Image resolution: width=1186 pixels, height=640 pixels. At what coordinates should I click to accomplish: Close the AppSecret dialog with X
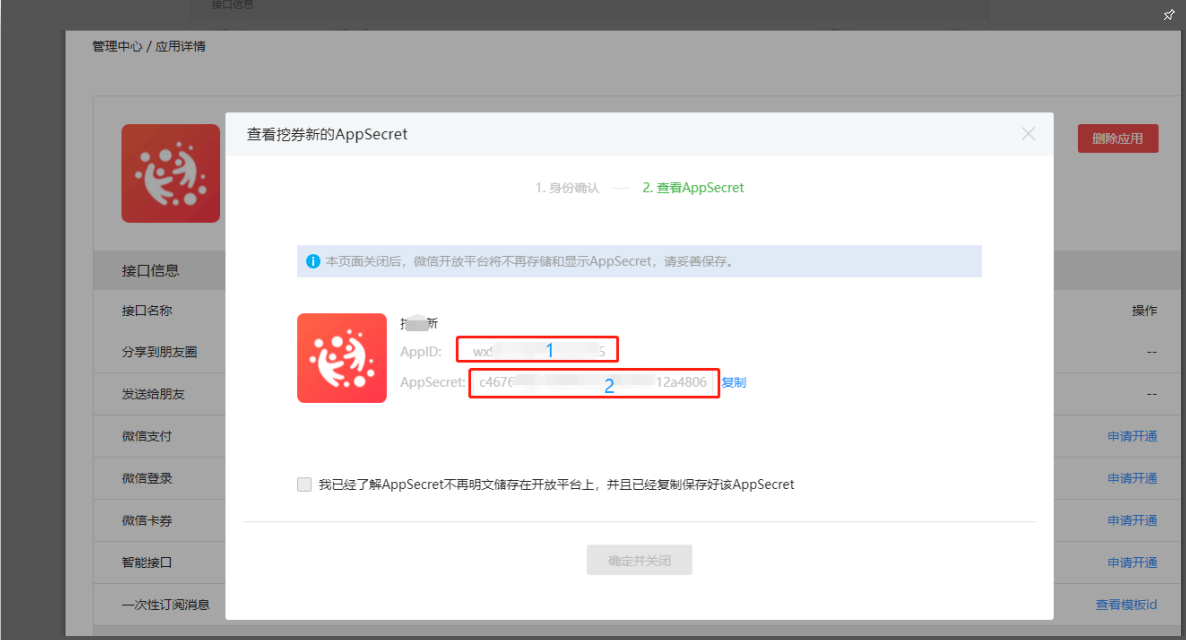tap(1028, 134)
